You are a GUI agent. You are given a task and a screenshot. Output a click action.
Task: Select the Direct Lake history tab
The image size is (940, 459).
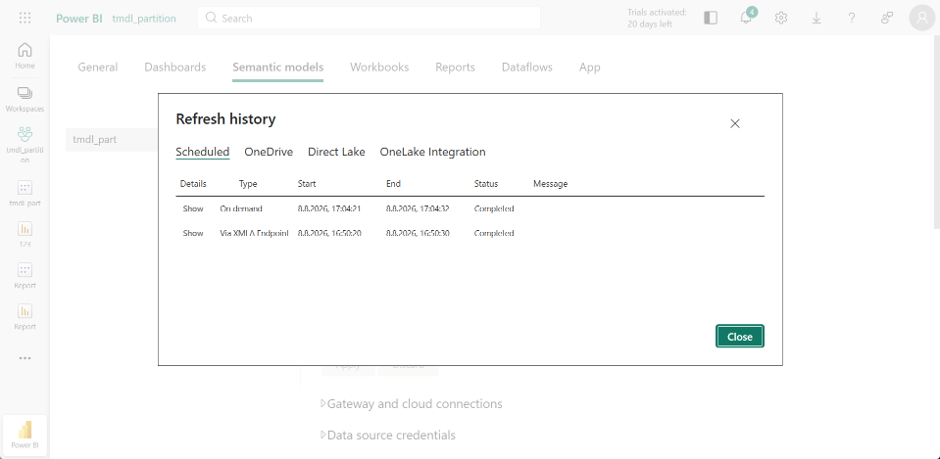[336, 152]
